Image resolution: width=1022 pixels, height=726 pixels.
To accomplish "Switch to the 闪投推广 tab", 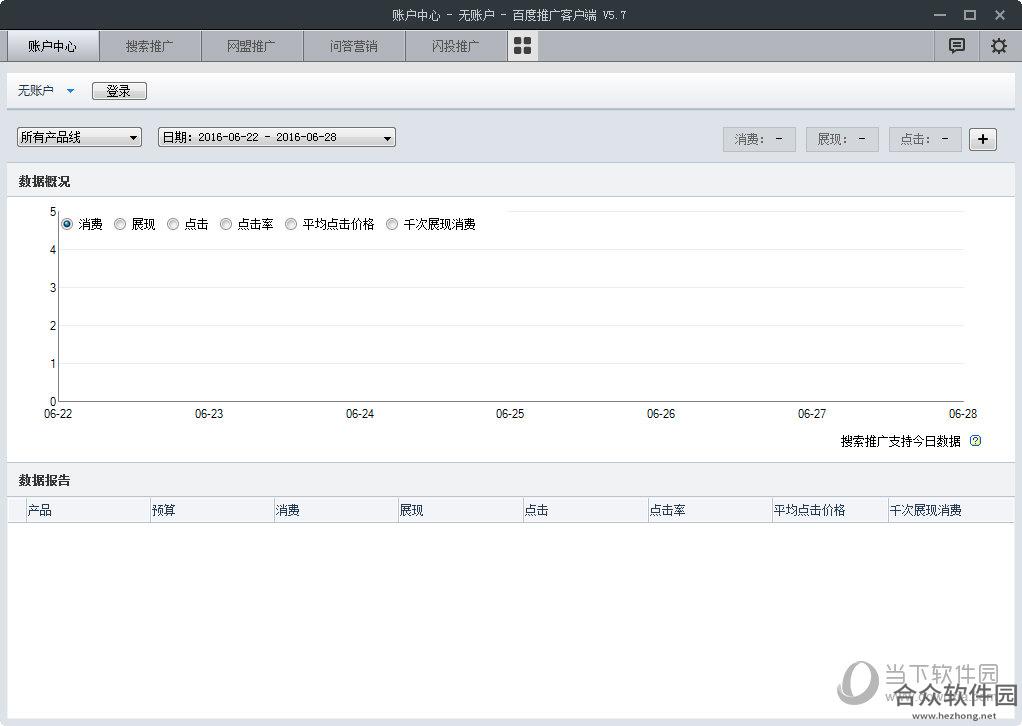I will [456, 46].
